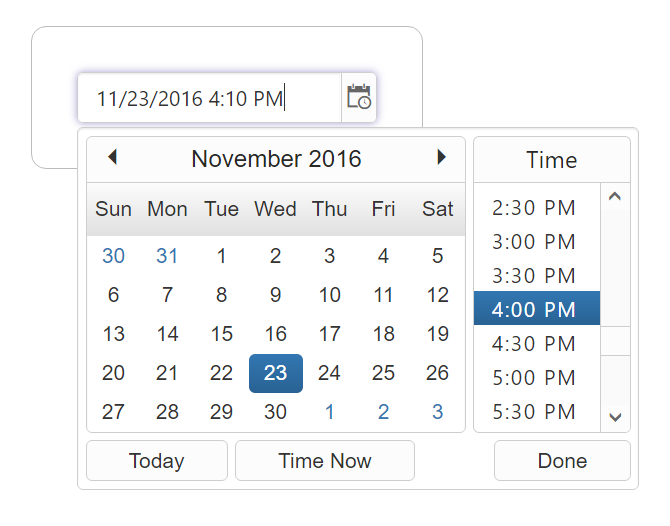
Task: Select 4:30 PM in time list
Action: tap(536, 344)
